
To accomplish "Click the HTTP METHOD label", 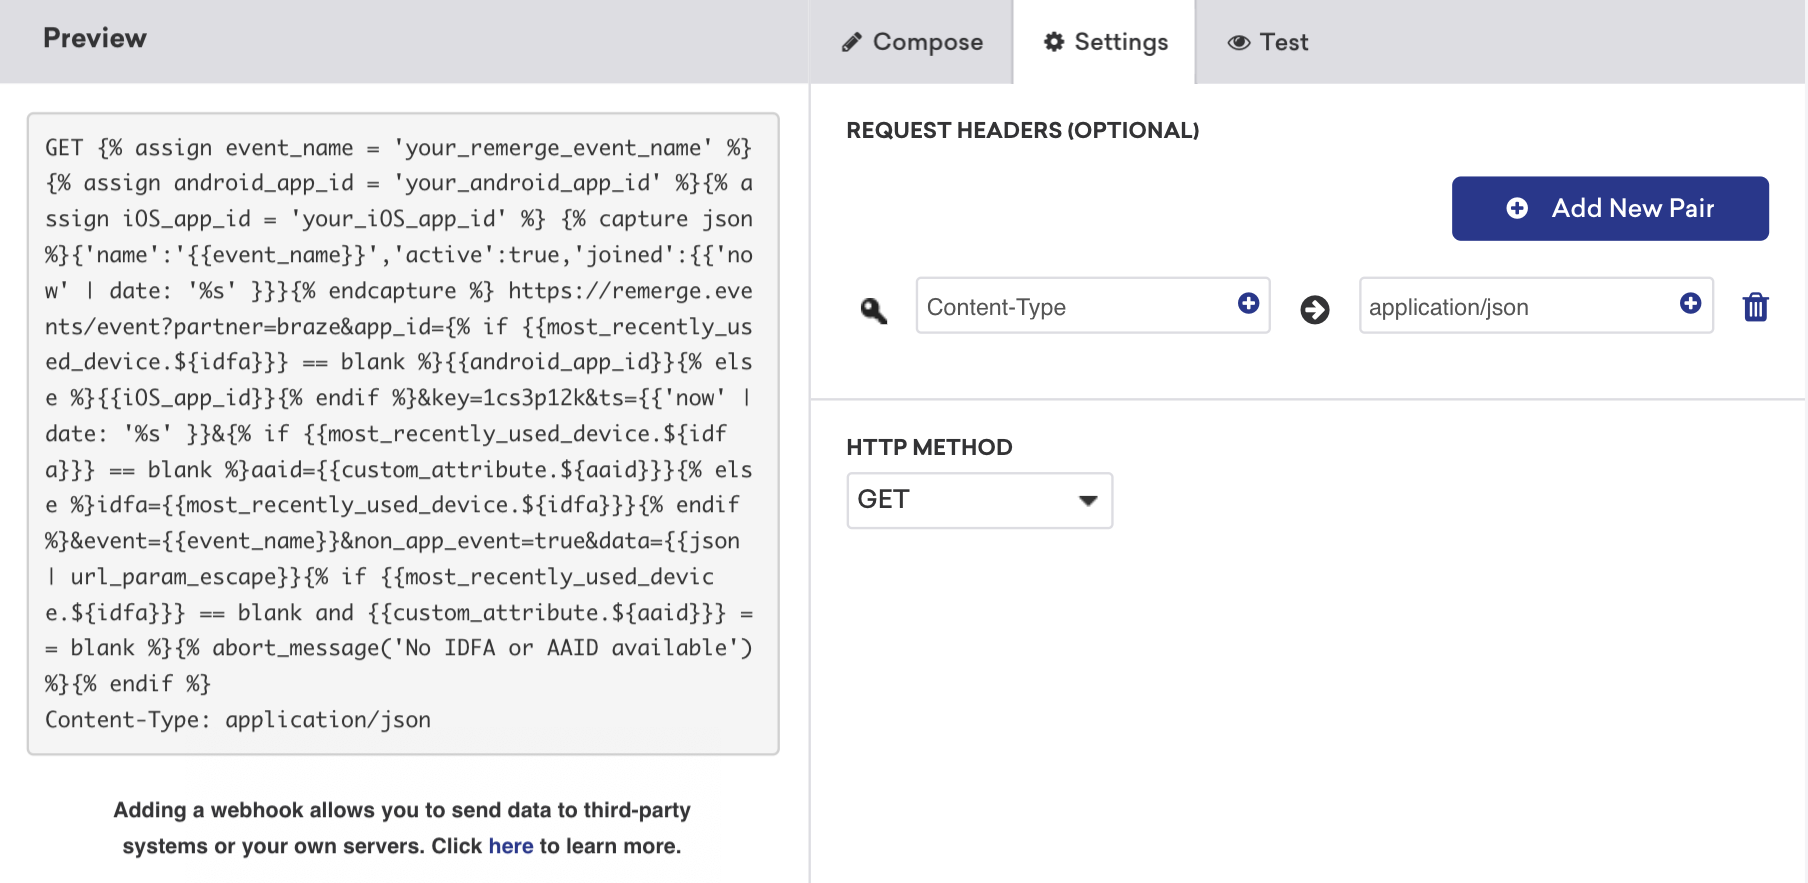I will click(929, 447).
